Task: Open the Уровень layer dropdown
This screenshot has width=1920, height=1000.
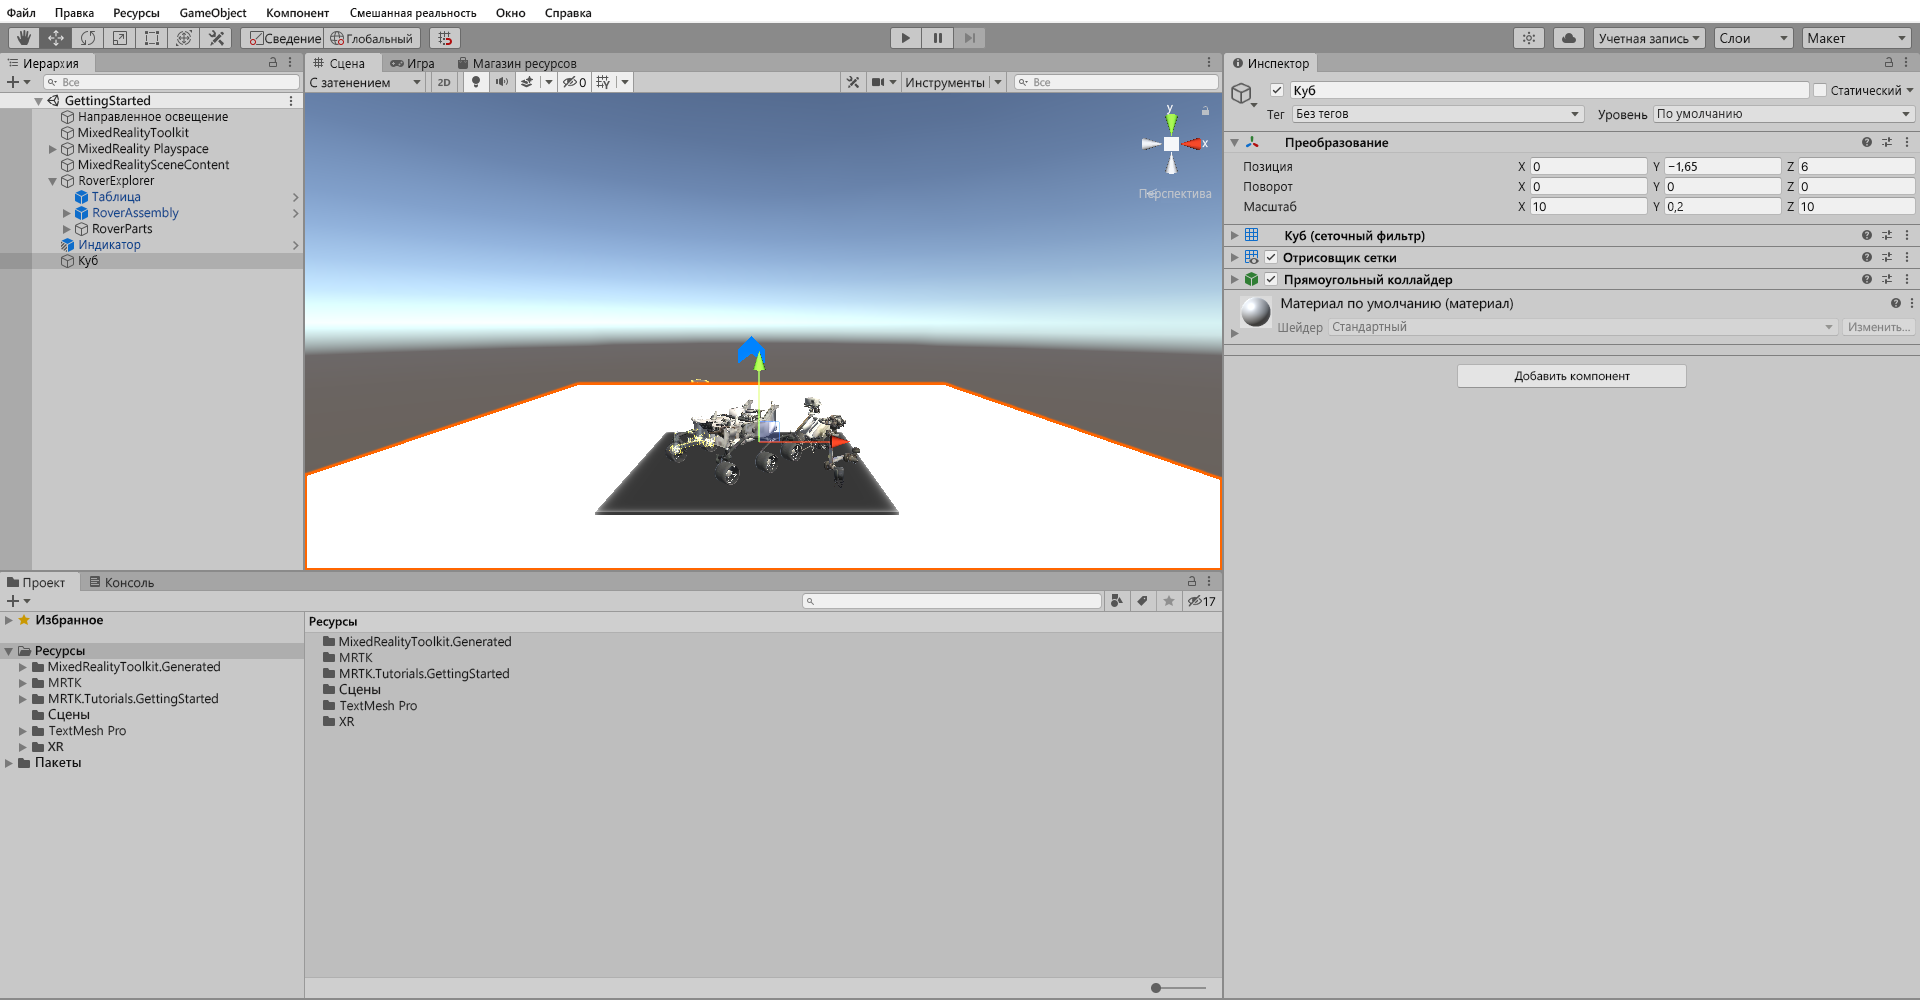Action: point(1784,114)
